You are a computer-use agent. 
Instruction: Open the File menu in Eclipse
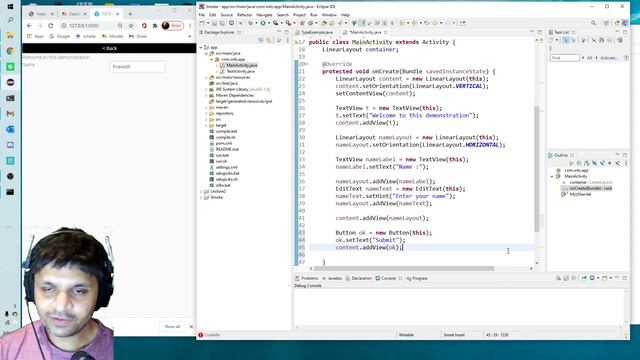pyautogui.click(x=202, y=15)
